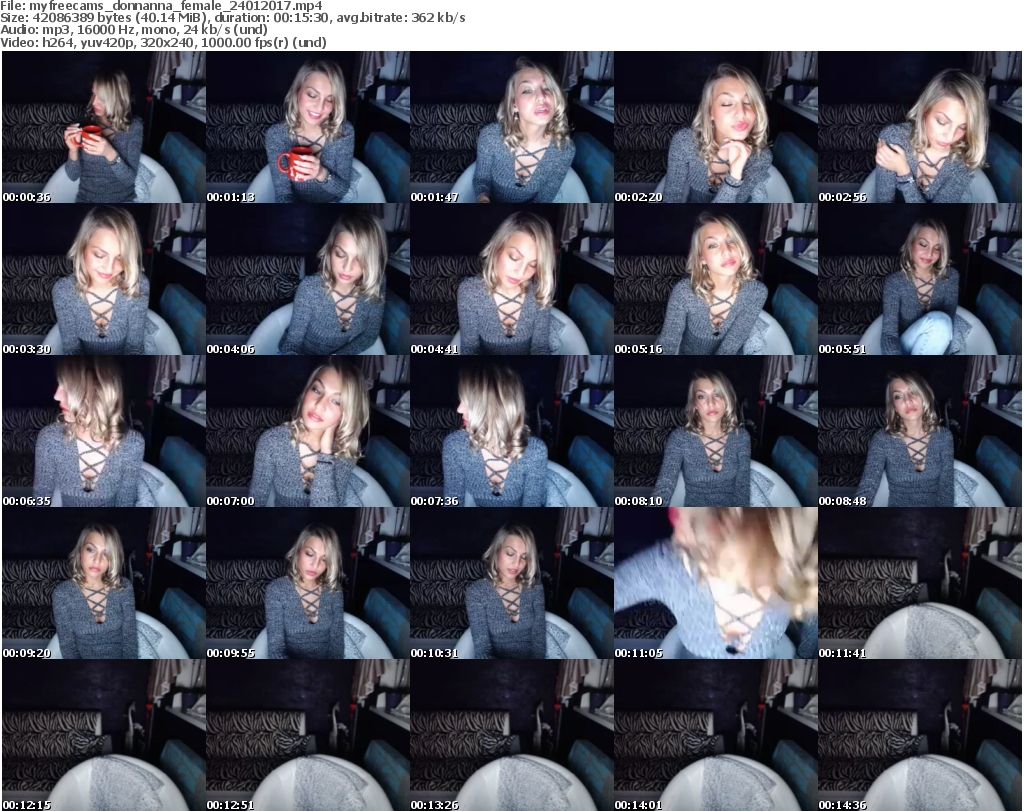The height and width of the screenshot is (811, 1024).
Task: Open the thumbnail frame at 00:05:16
Action: [716, 279]
